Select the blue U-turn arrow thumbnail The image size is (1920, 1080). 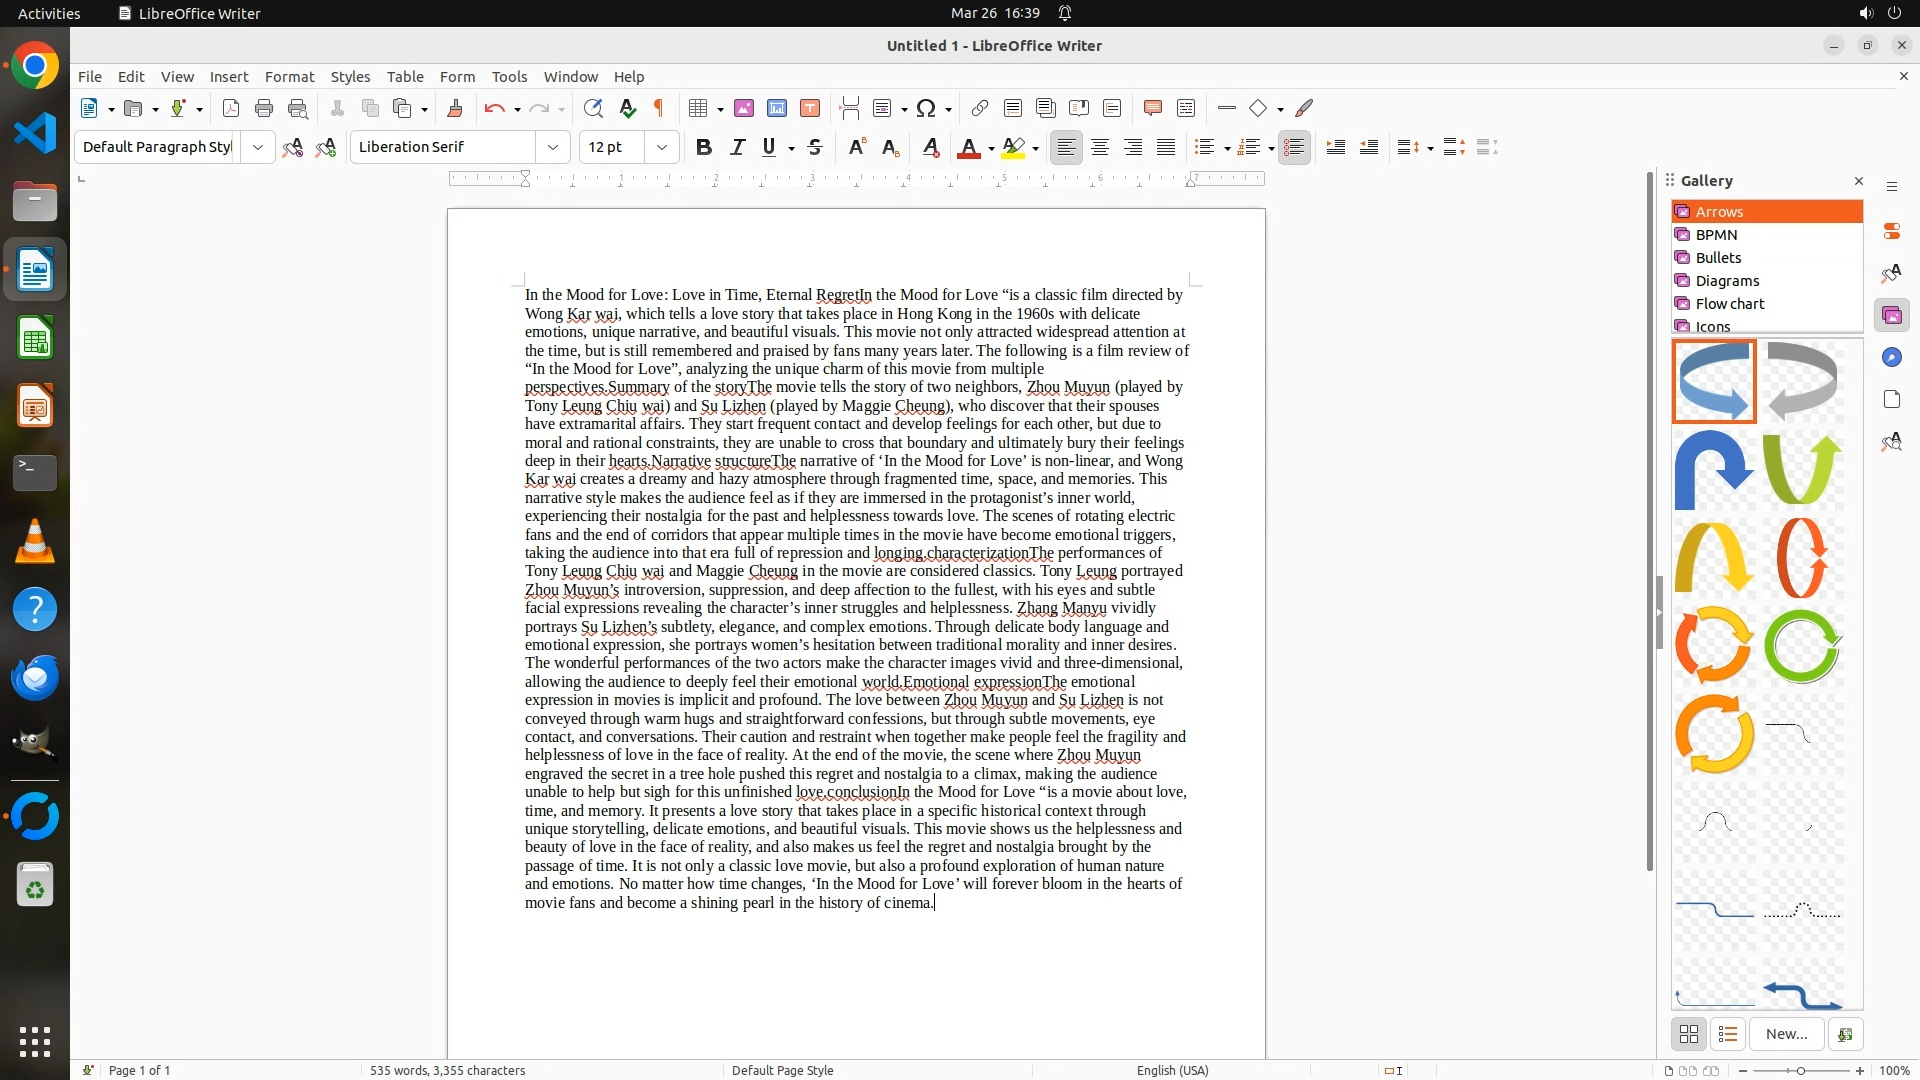(x=1714, y=468)
